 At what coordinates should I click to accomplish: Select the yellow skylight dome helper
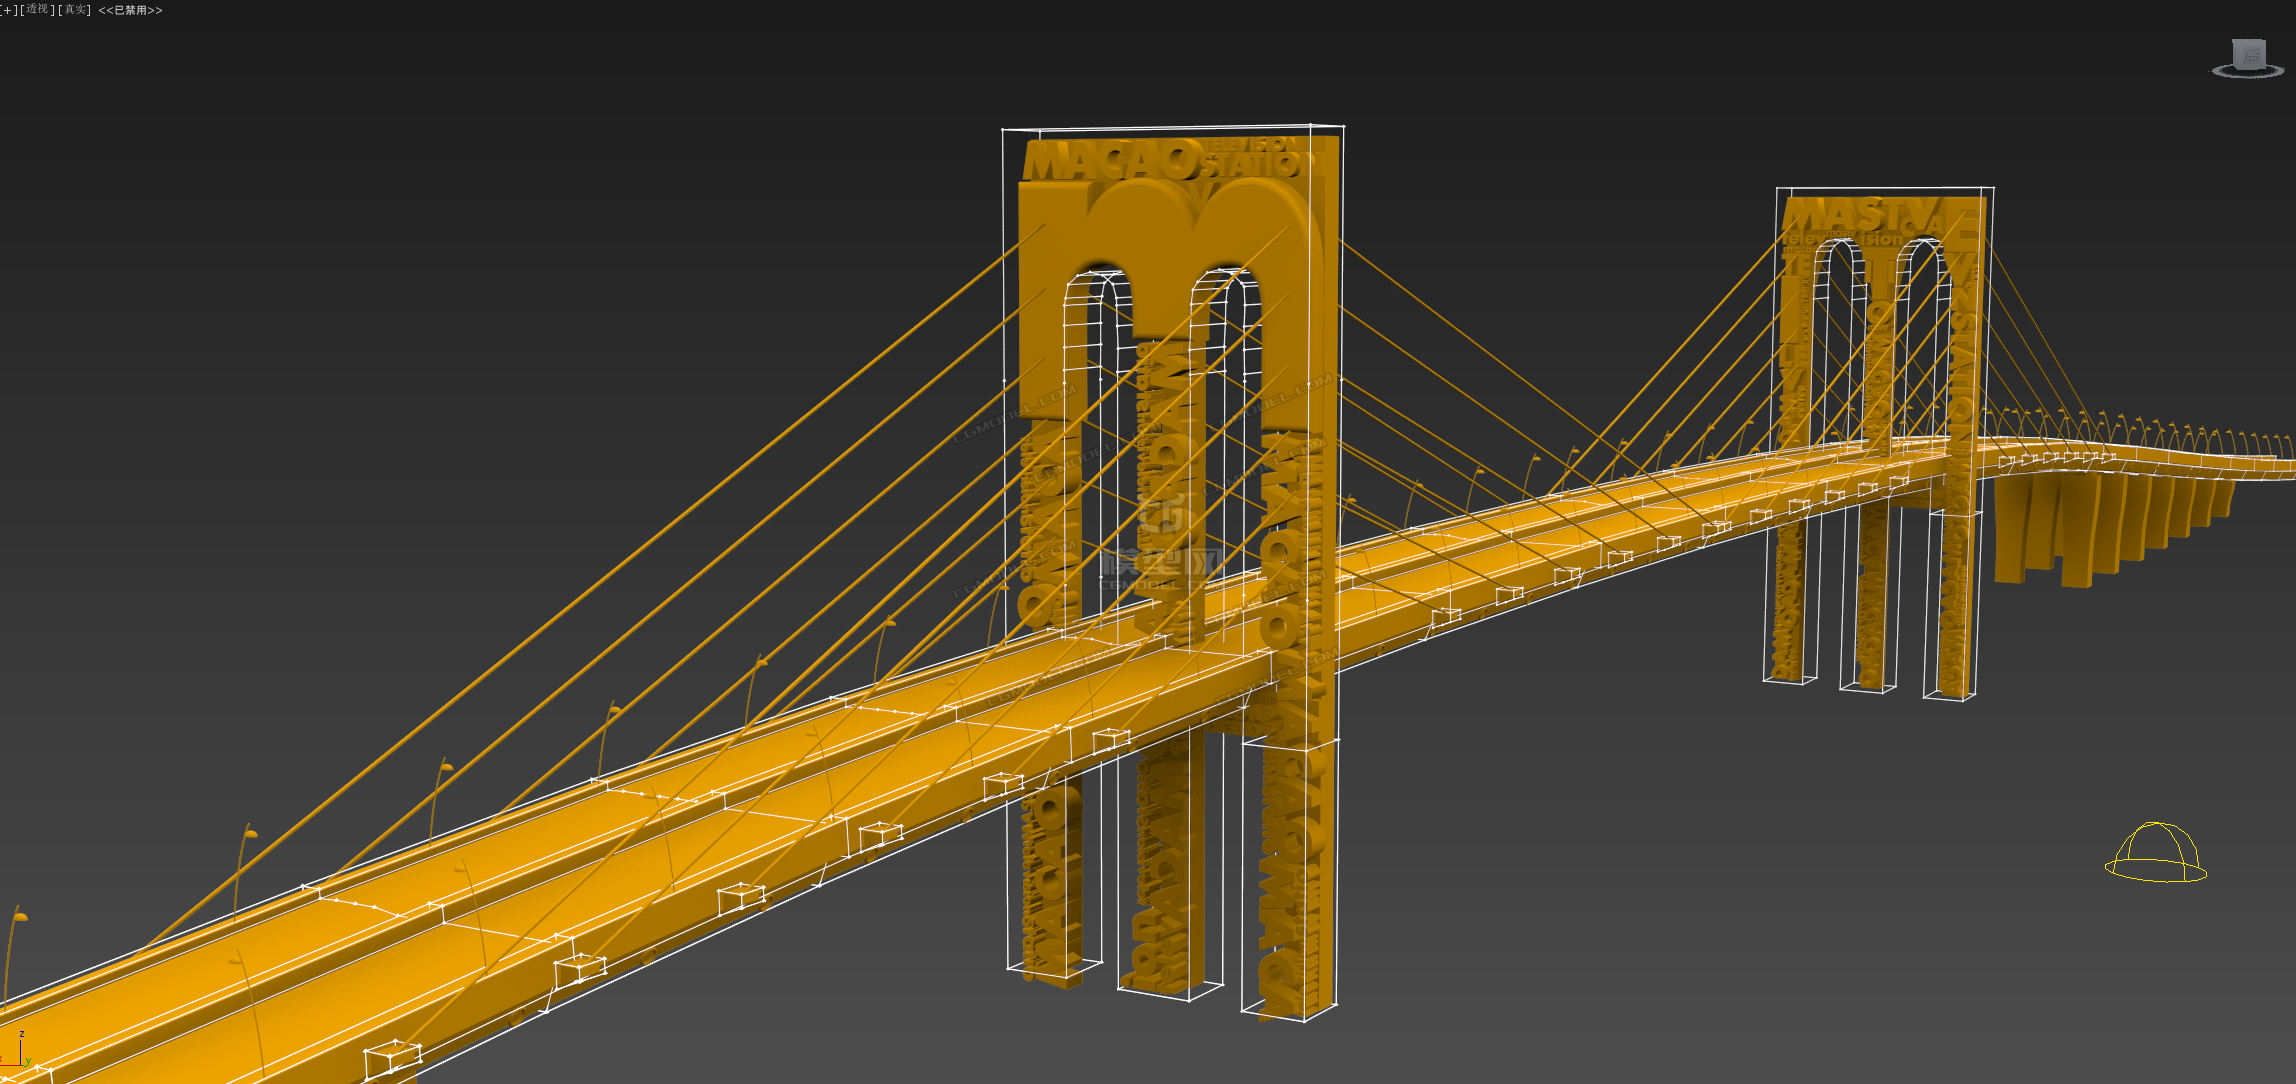click(2156, 852)
